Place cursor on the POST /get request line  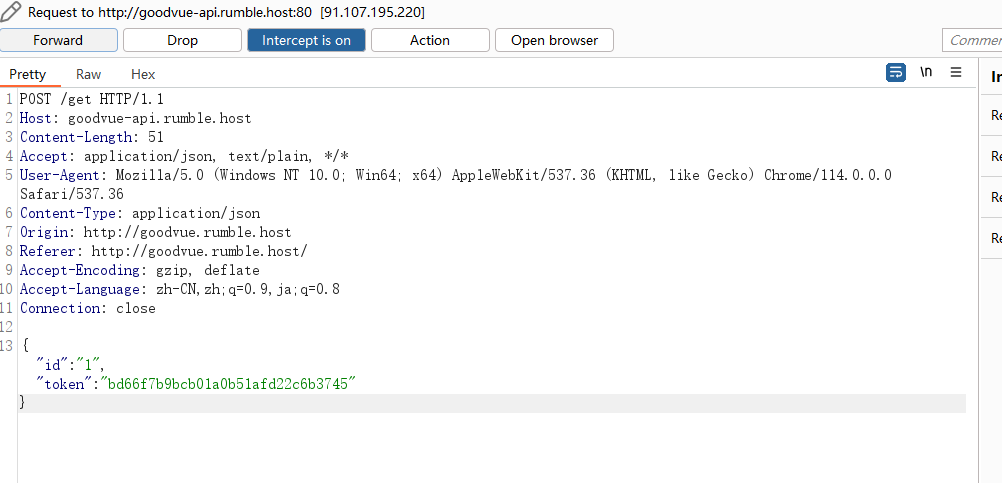click(x=91, y=99)
